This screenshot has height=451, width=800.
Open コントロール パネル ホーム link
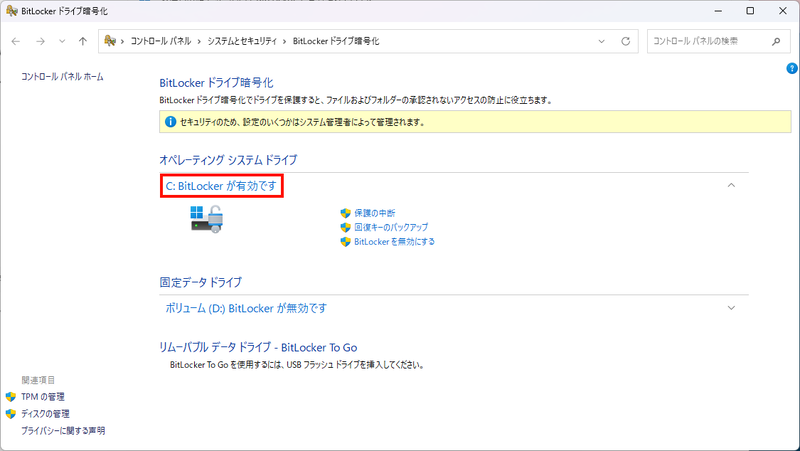coord(62,77)
